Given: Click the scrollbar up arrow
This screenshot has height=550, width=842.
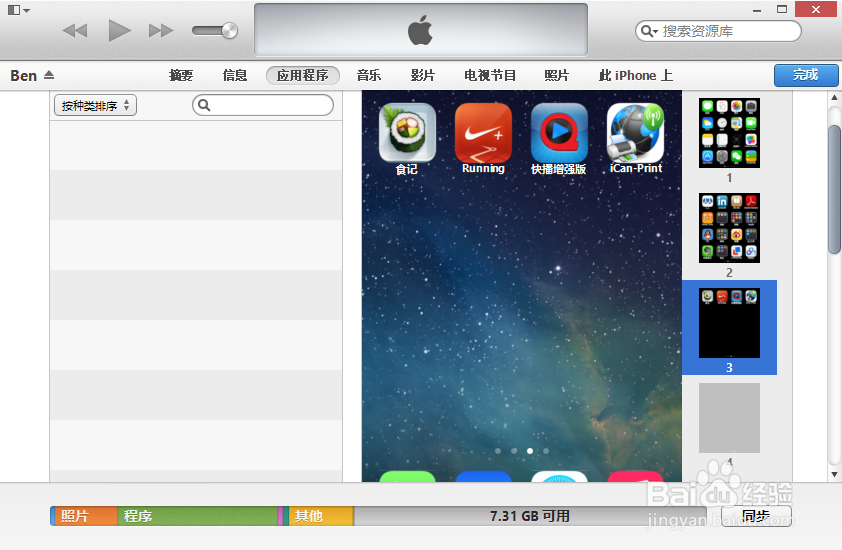Looking at the screenshot, I should pyautogui.click(x=834, y=98).
